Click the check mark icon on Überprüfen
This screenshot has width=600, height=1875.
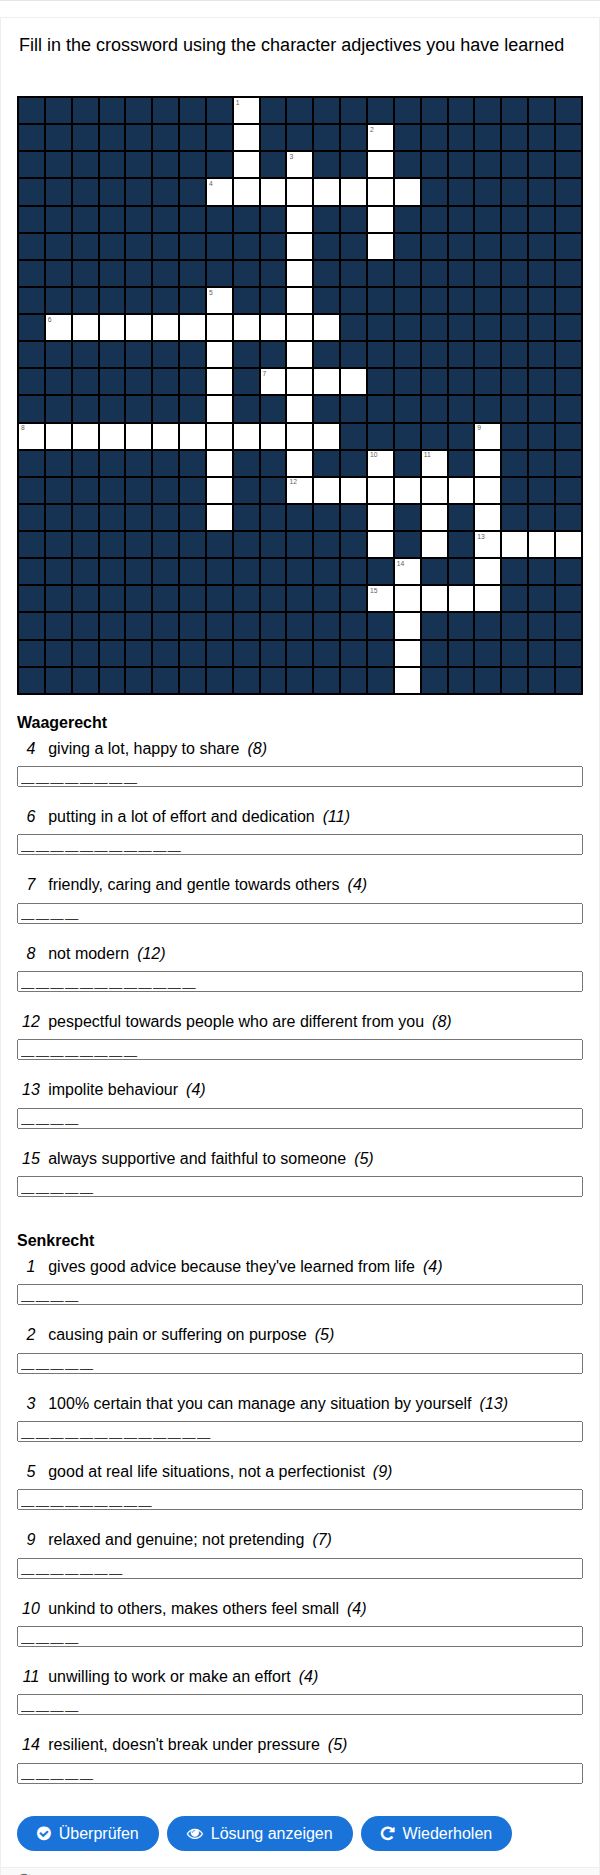point(44,1833)
